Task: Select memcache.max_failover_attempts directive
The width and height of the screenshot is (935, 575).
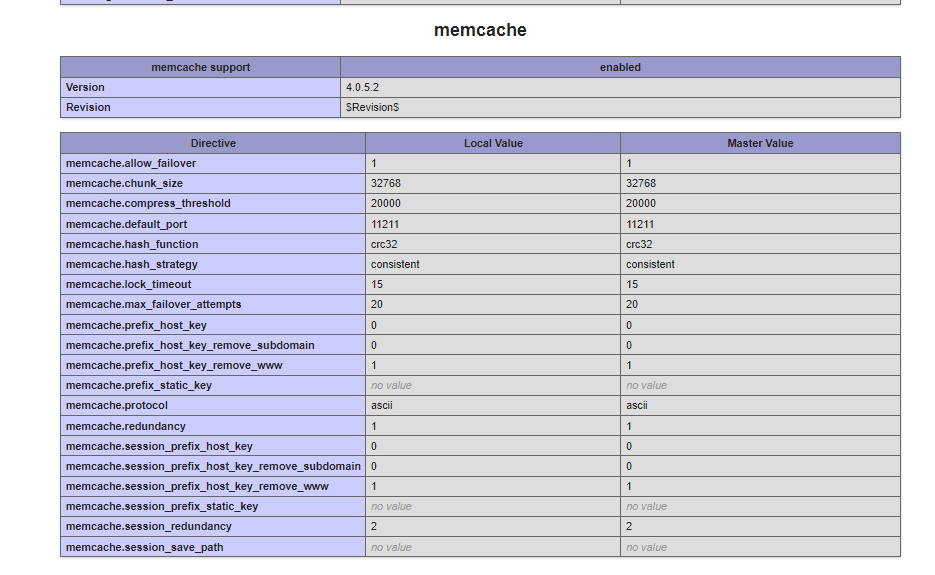Action: pyautogui.click(x=153, y=305)
